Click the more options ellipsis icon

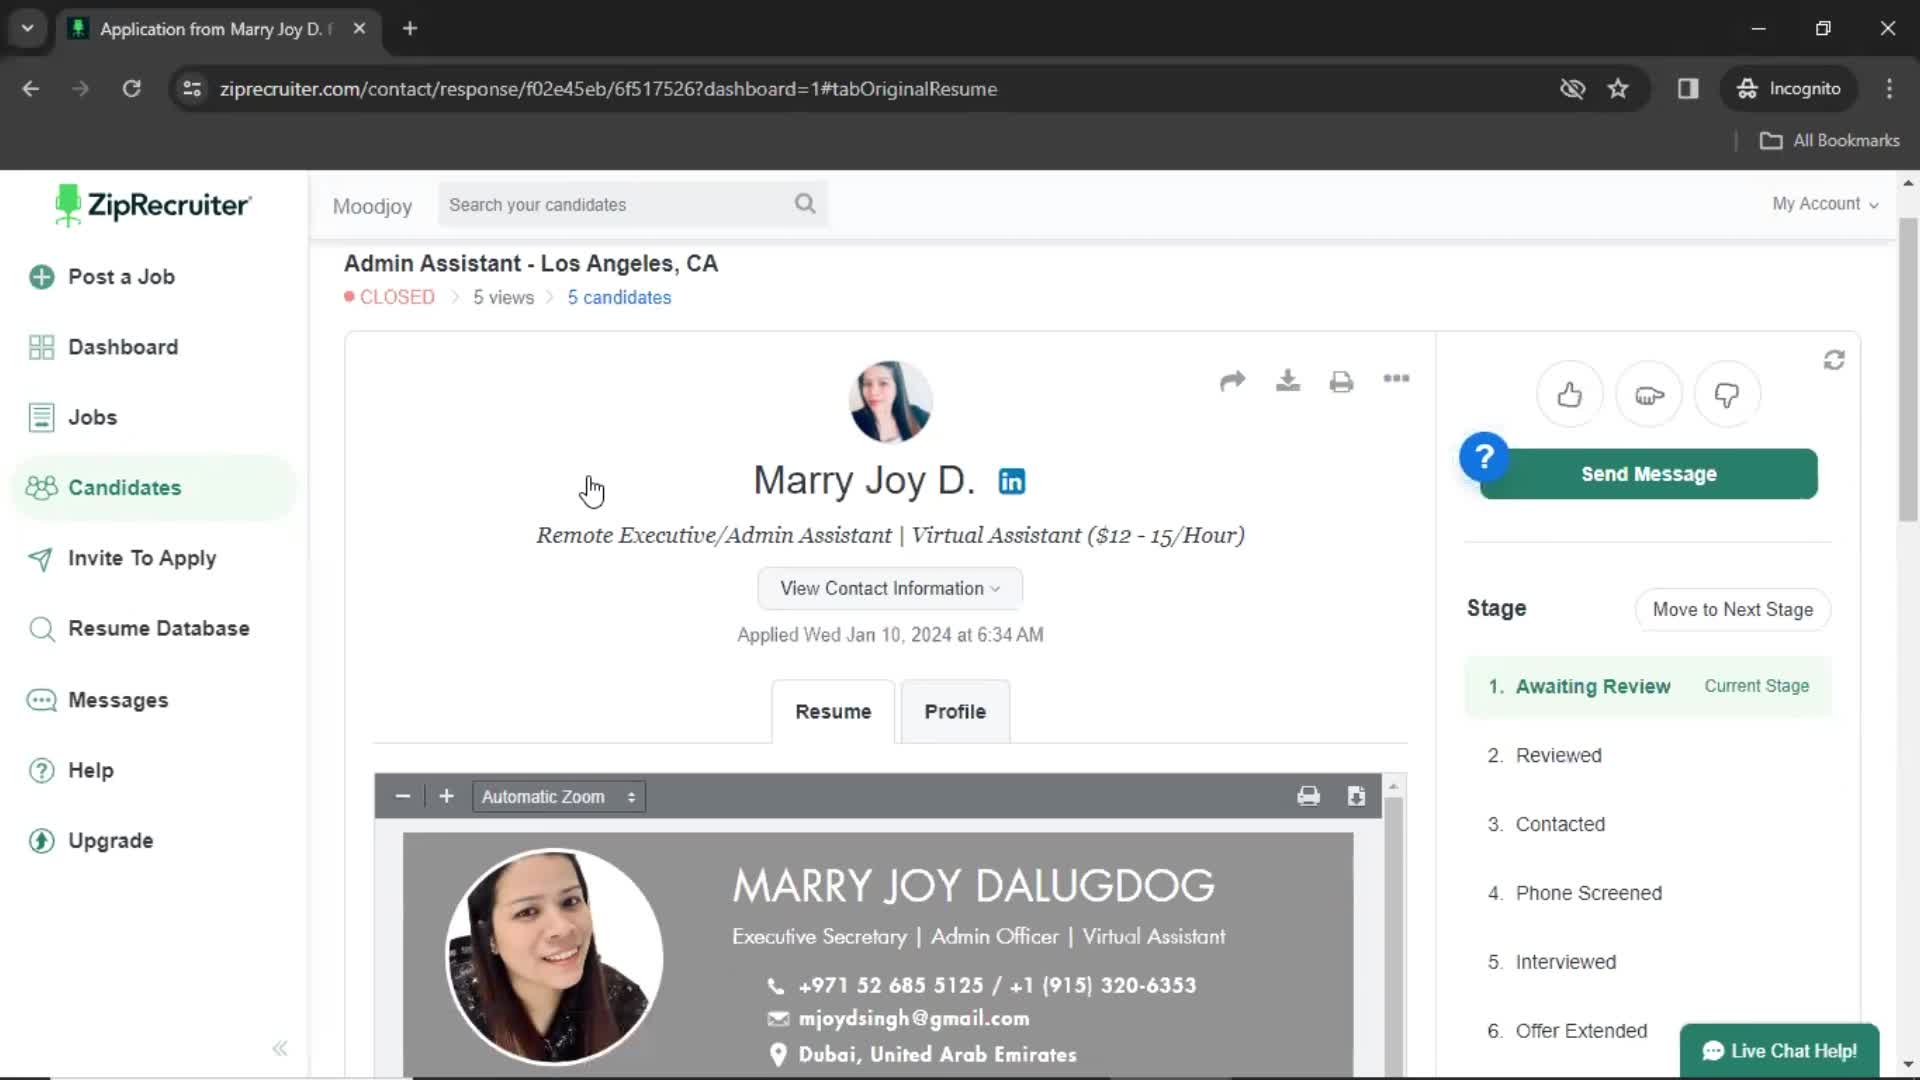pyautogui.click(x=1398, y=381)
